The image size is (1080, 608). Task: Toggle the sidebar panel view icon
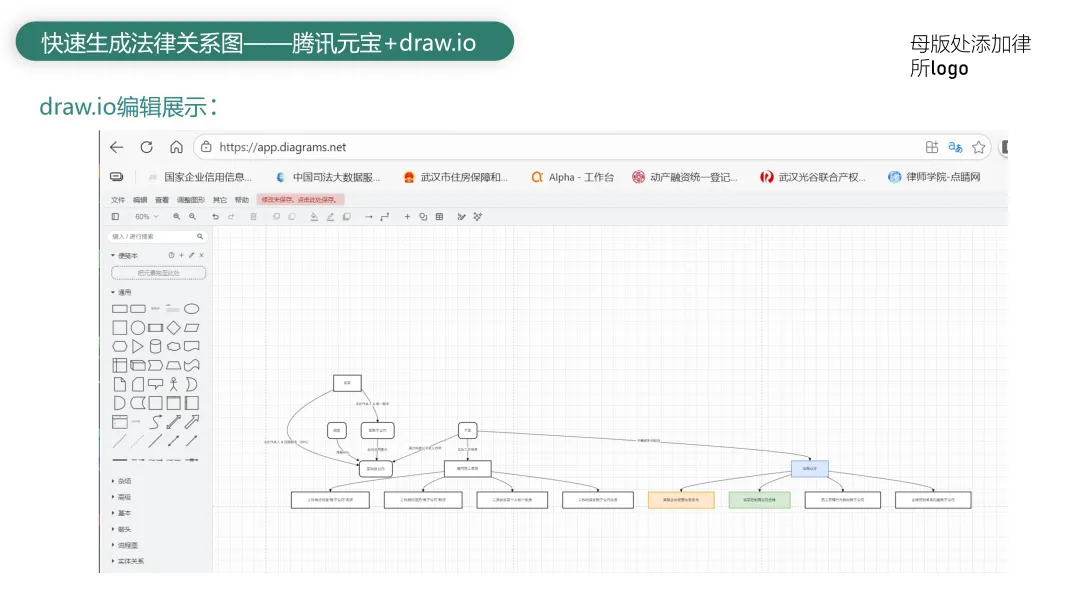(115, 217)
